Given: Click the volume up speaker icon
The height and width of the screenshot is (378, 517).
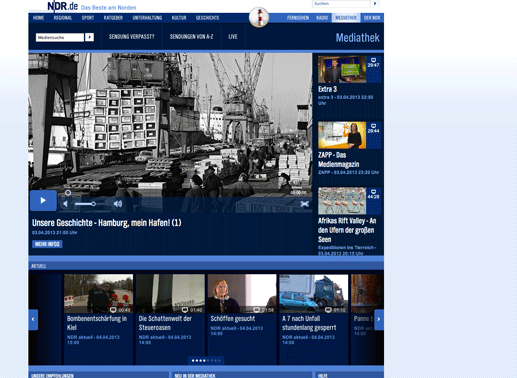Looking at the screenshot, I should (118, 204).
